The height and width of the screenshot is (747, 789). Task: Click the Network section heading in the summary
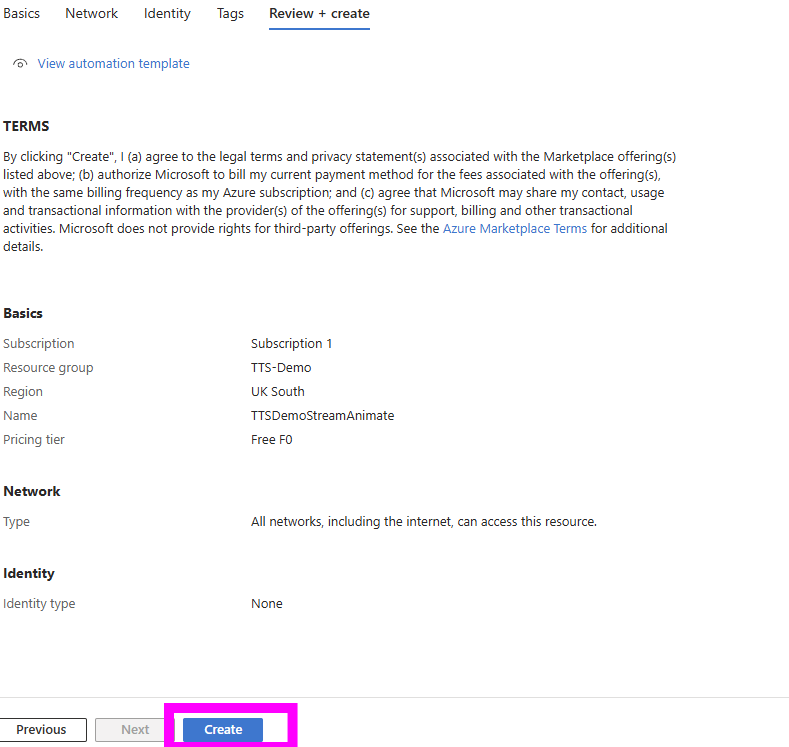point(32,491)
